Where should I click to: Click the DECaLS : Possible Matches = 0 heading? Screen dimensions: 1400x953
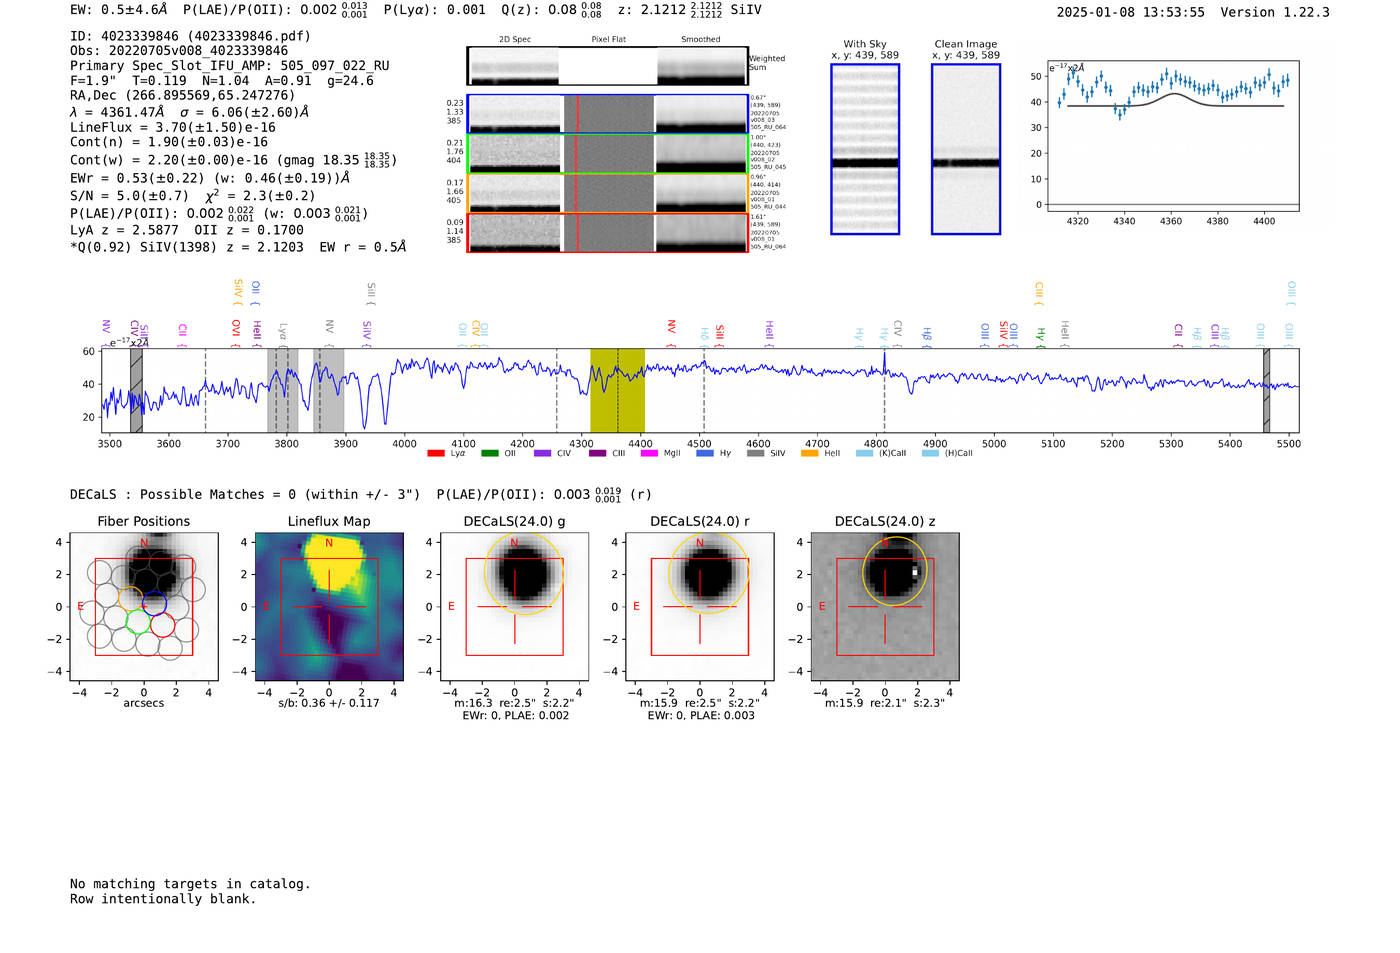tap(245, 495)
